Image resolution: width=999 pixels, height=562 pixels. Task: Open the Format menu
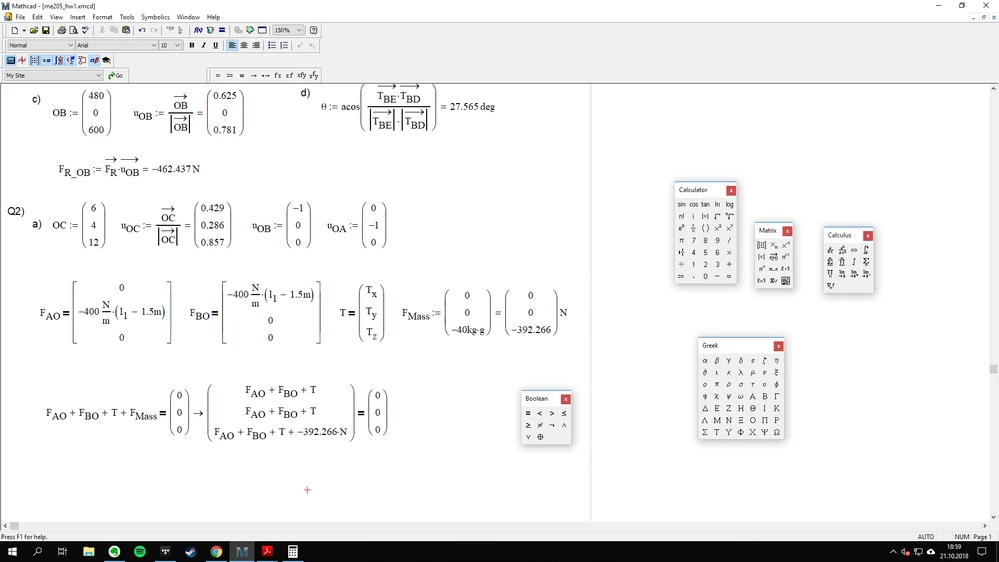click(102, 17)
